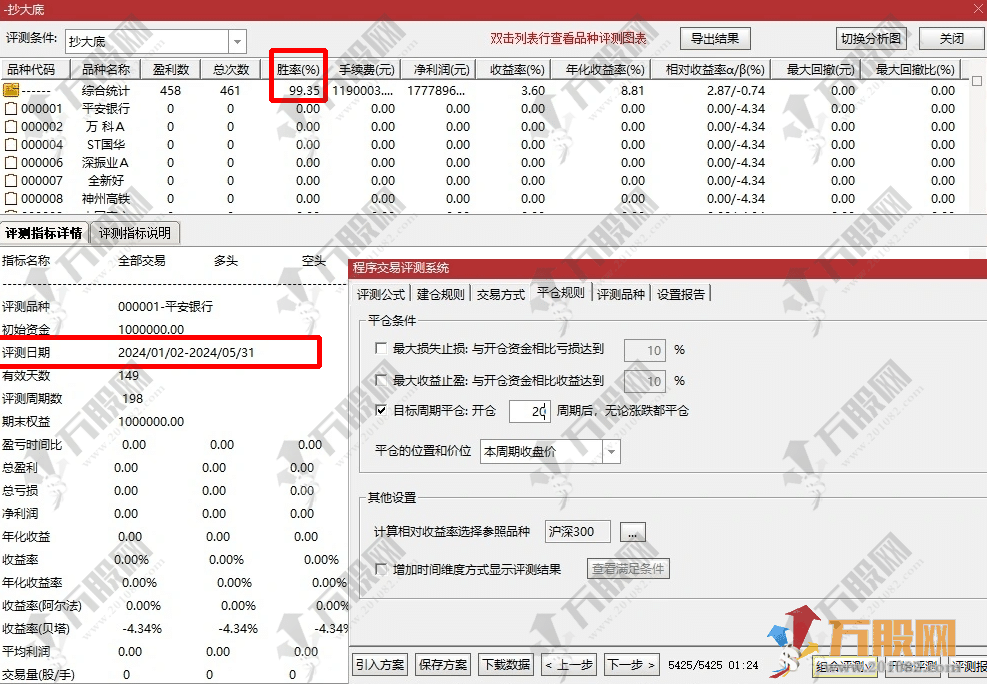This screenshot has height=684, width=987.
Task: Tick the checkbox for stock 000007 全新好
Action: tap(11, 181)
